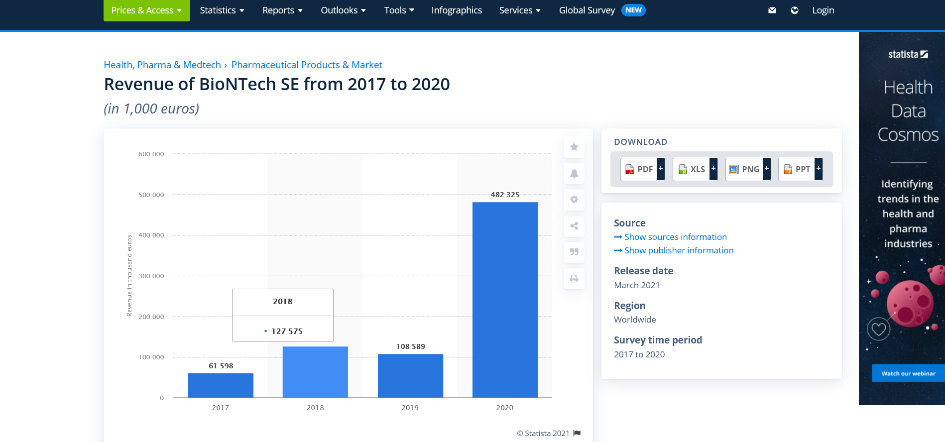Viewport: 945px width, 442px height.
Task: Click the XLS spreadsheet icon
Action: 683,169
